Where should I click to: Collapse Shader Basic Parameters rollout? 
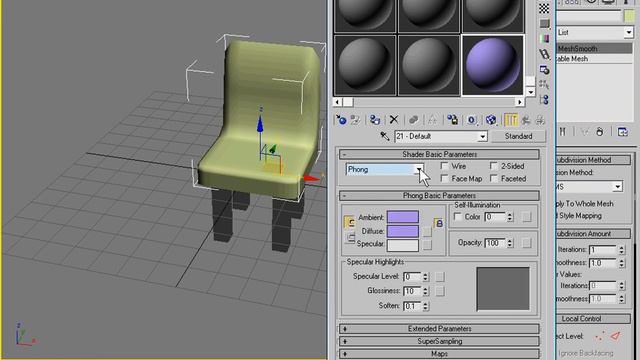click(439, 154)
